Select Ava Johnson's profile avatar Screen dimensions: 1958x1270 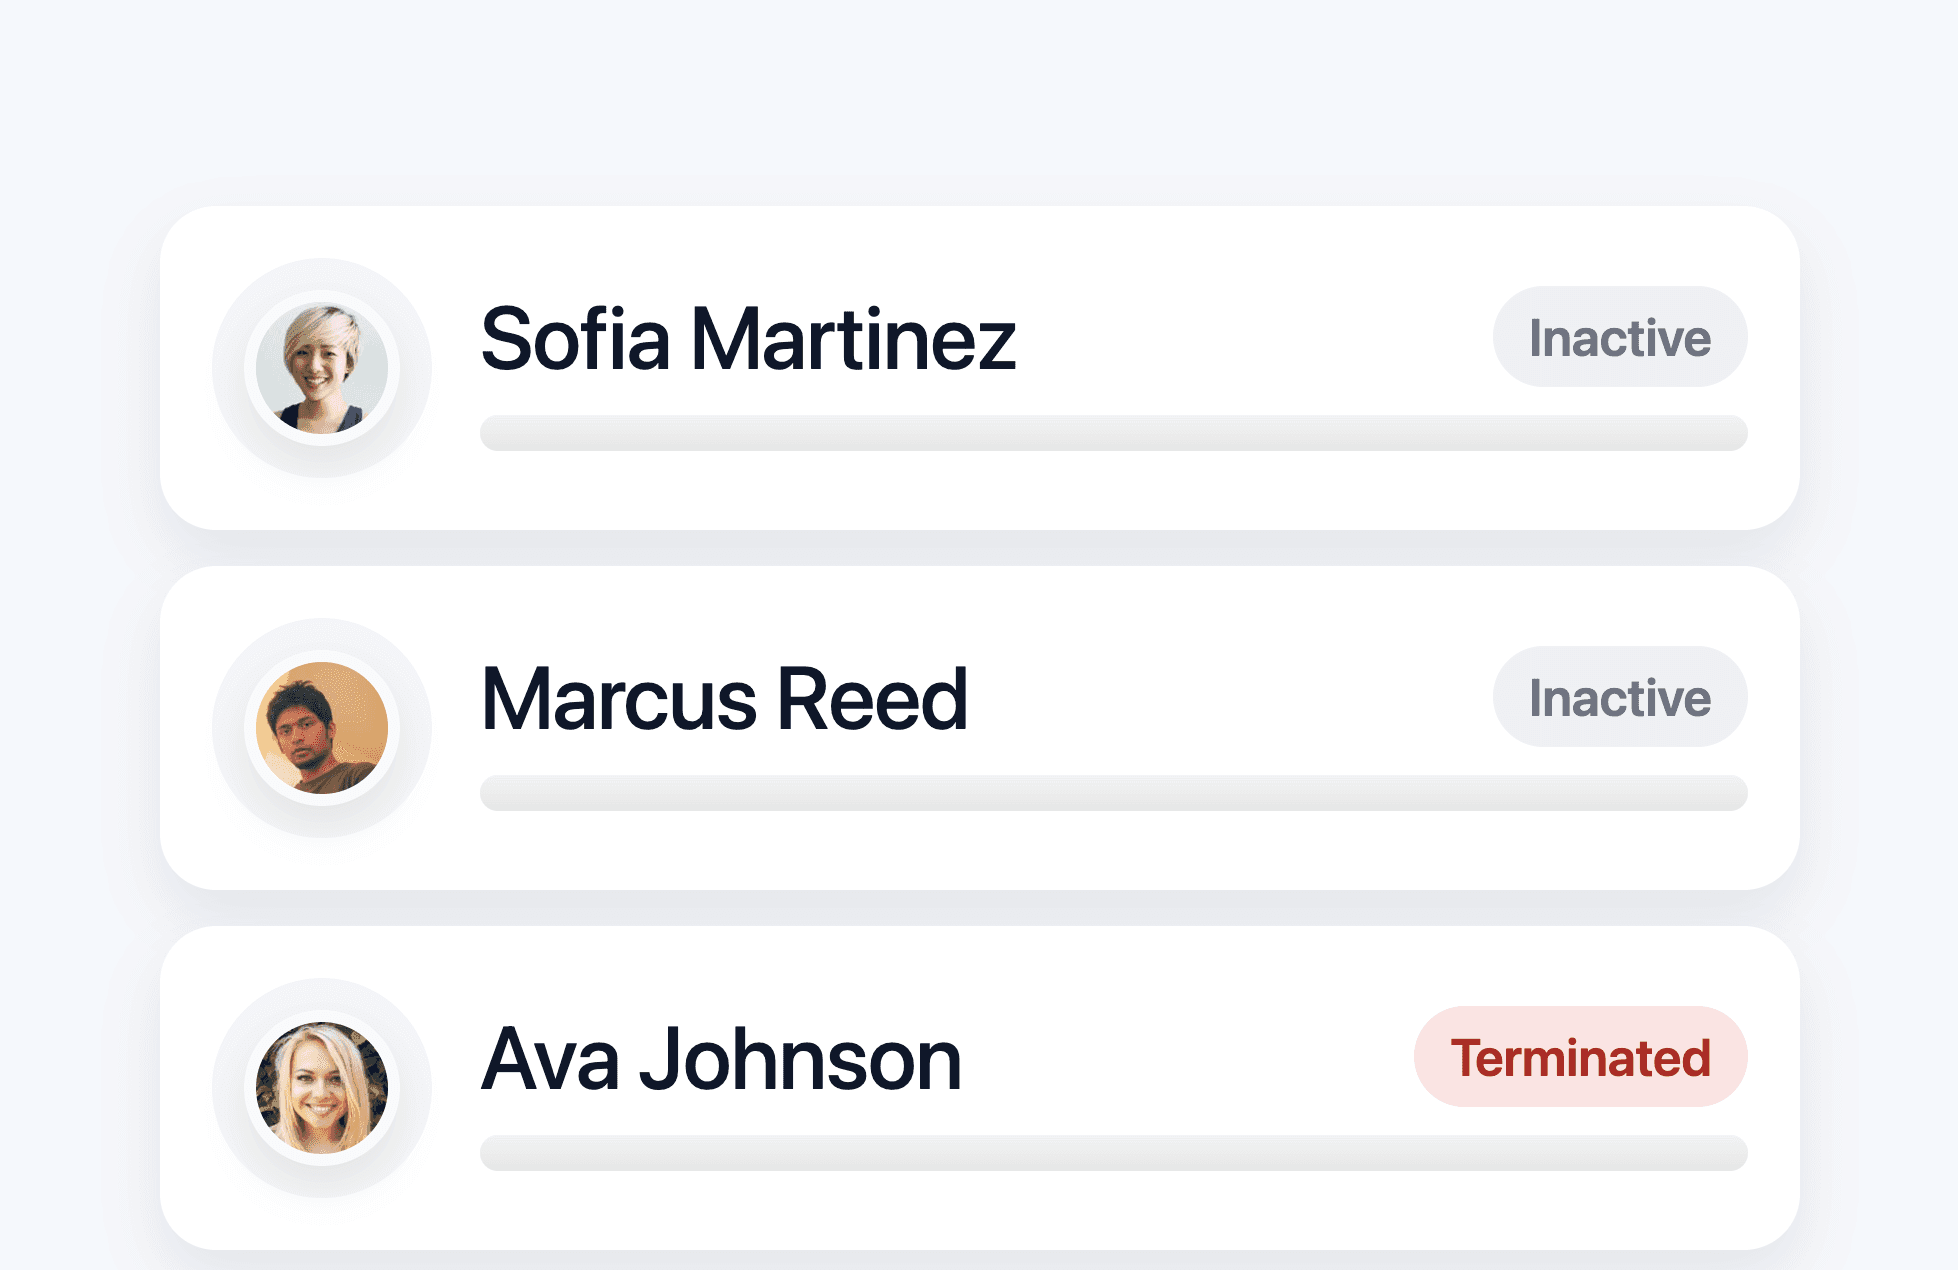(322, 1088)
